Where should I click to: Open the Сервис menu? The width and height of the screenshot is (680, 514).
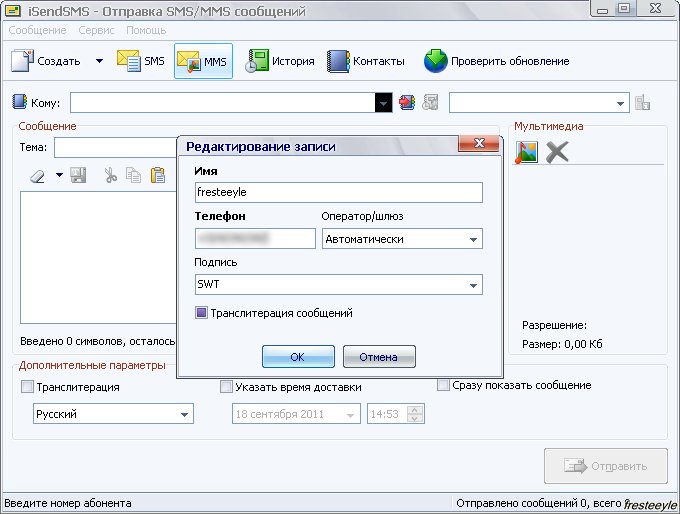[96, 31]
